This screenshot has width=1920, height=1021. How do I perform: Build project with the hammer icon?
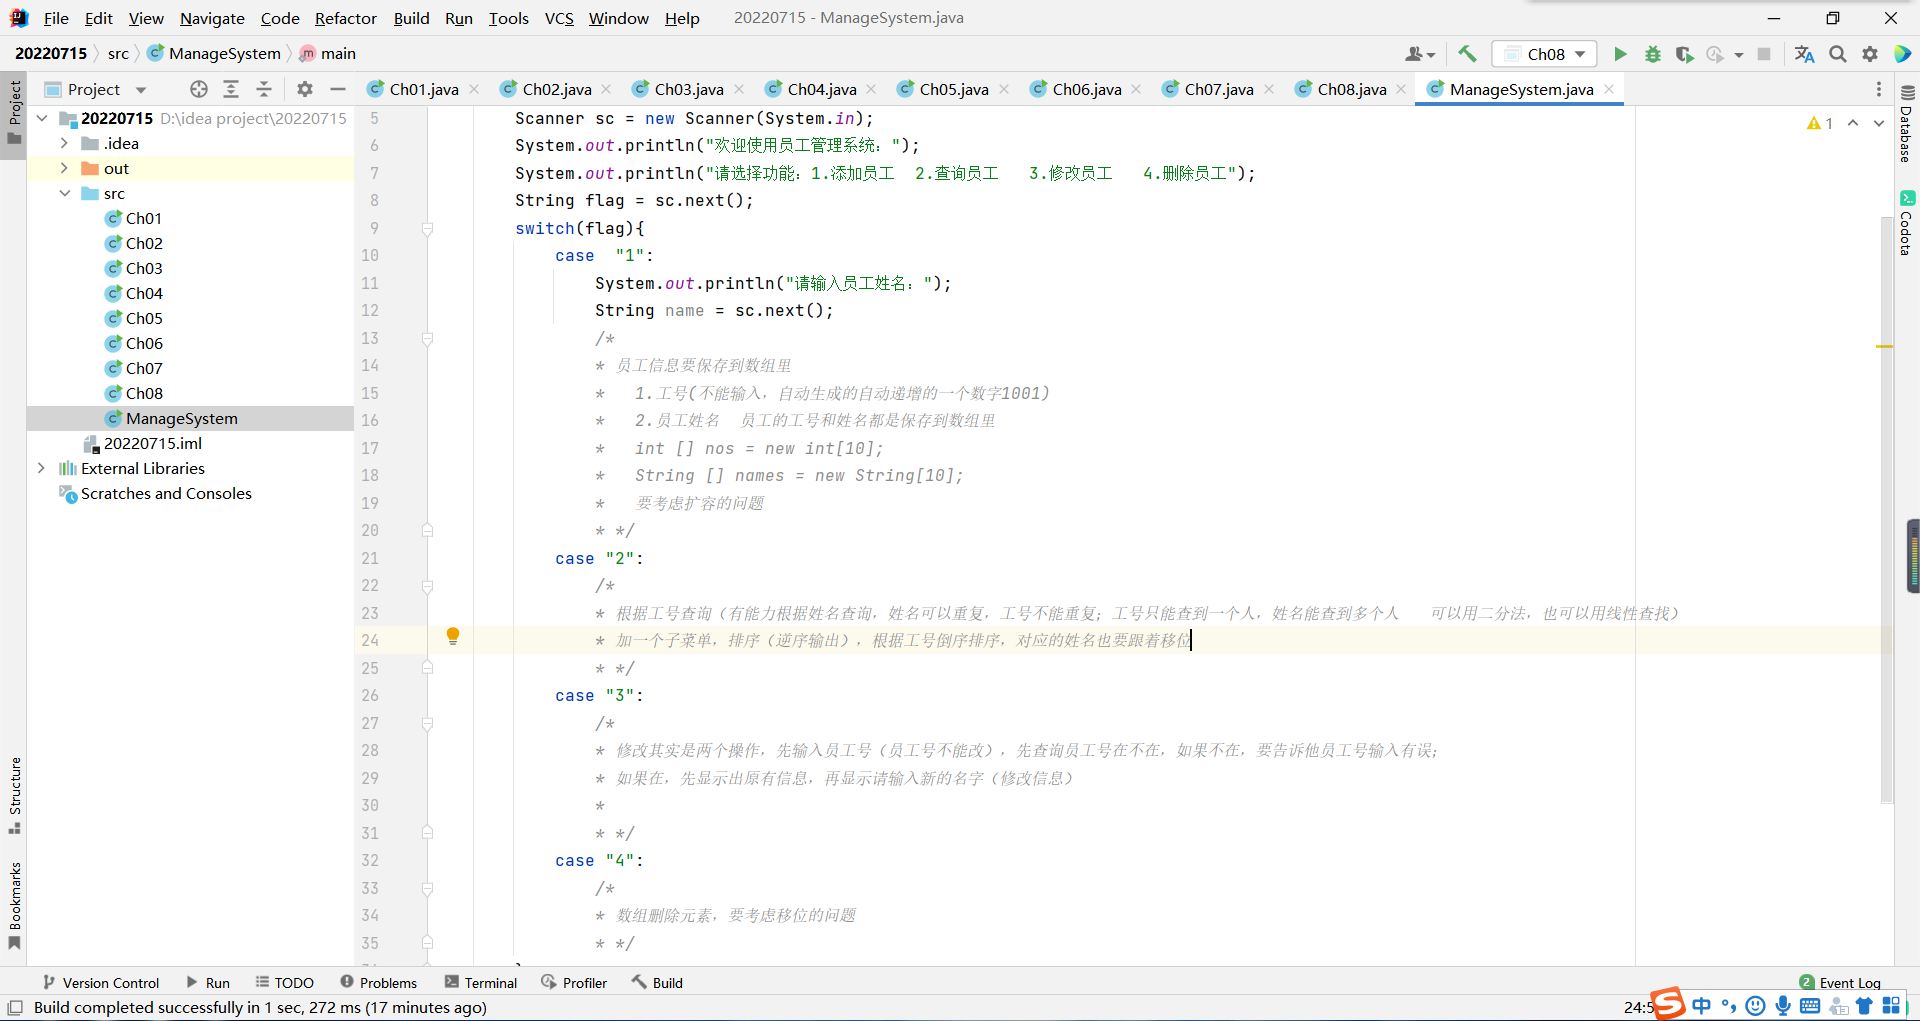click(x=1467, y=54)
